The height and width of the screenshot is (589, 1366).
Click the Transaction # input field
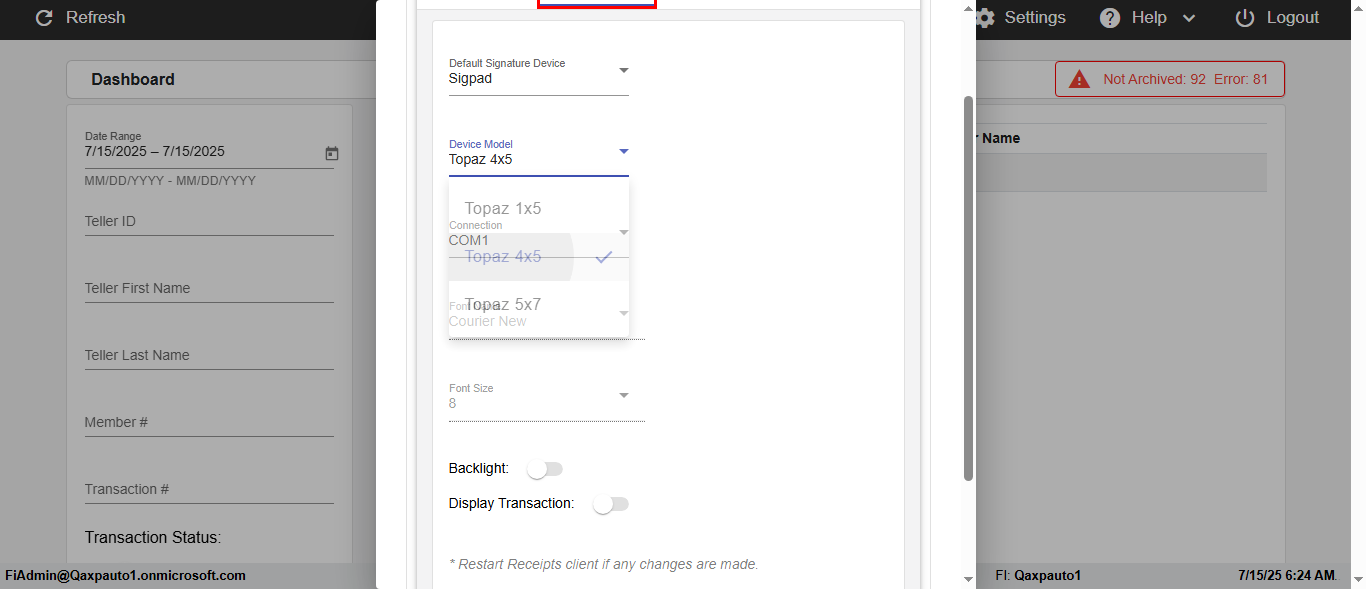(209, 489)
